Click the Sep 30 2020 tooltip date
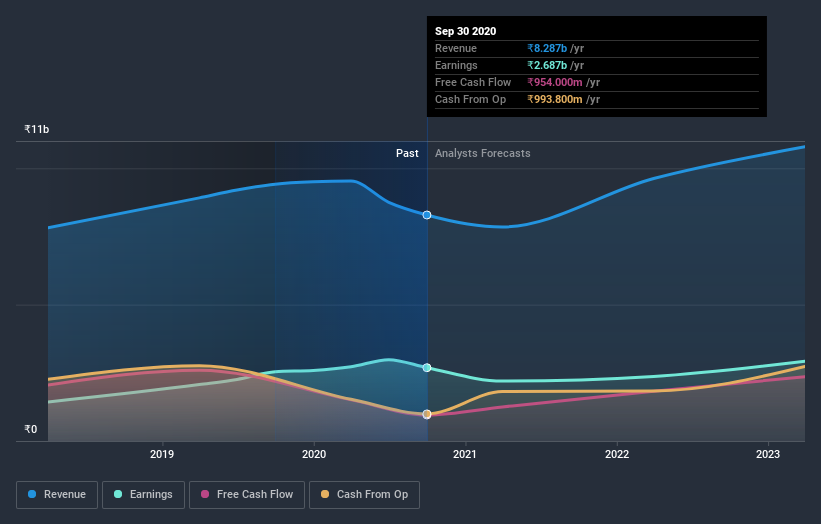The height and width of the screenshot is (524, 821). pyautogui.click(x=465, y=31)
